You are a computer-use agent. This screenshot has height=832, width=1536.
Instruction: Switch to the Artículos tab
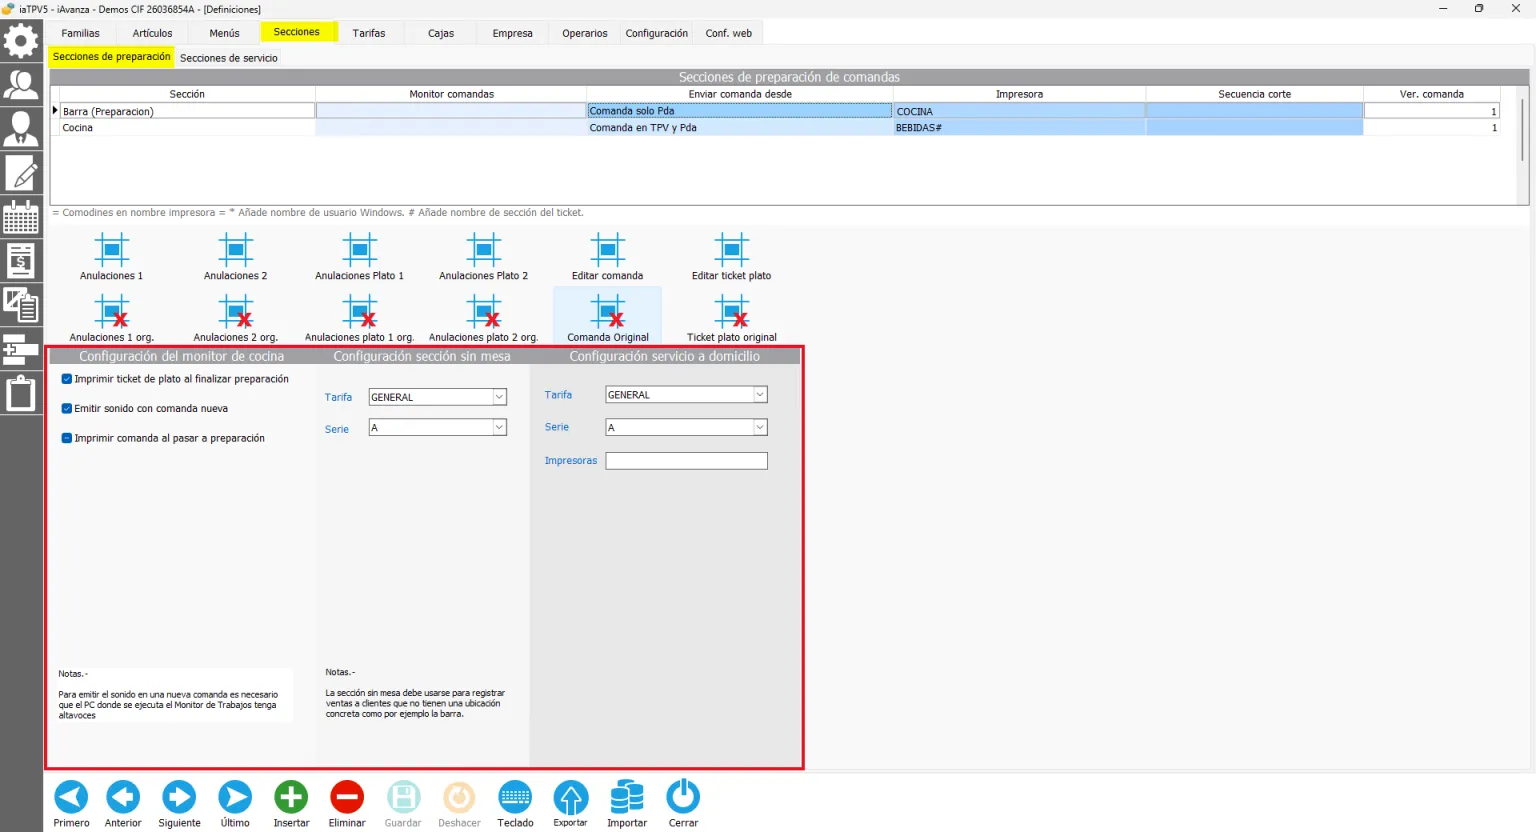point(152,33)
